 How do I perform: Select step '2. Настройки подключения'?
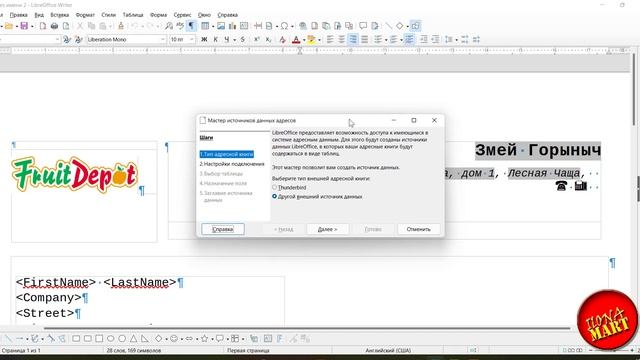(x=232, y=164)
